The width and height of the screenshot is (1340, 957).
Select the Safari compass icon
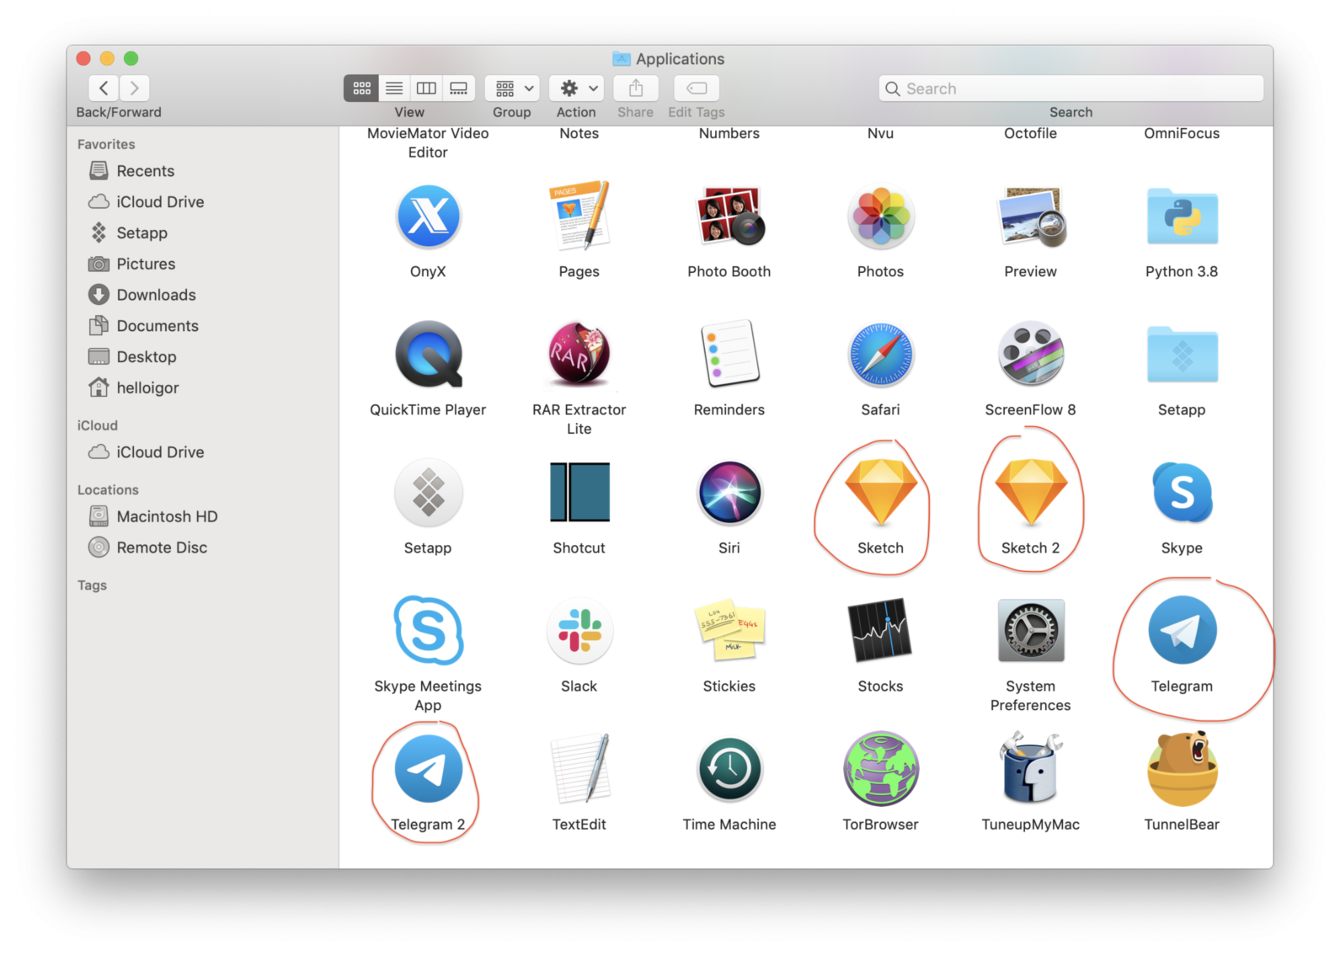(x=880, y=354)
